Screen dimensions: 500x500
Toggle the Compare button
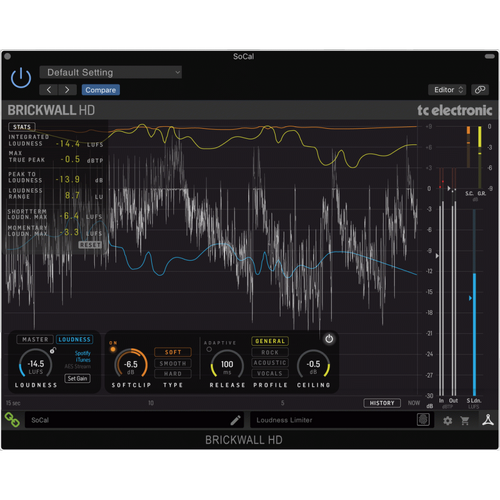click(100, 90)
